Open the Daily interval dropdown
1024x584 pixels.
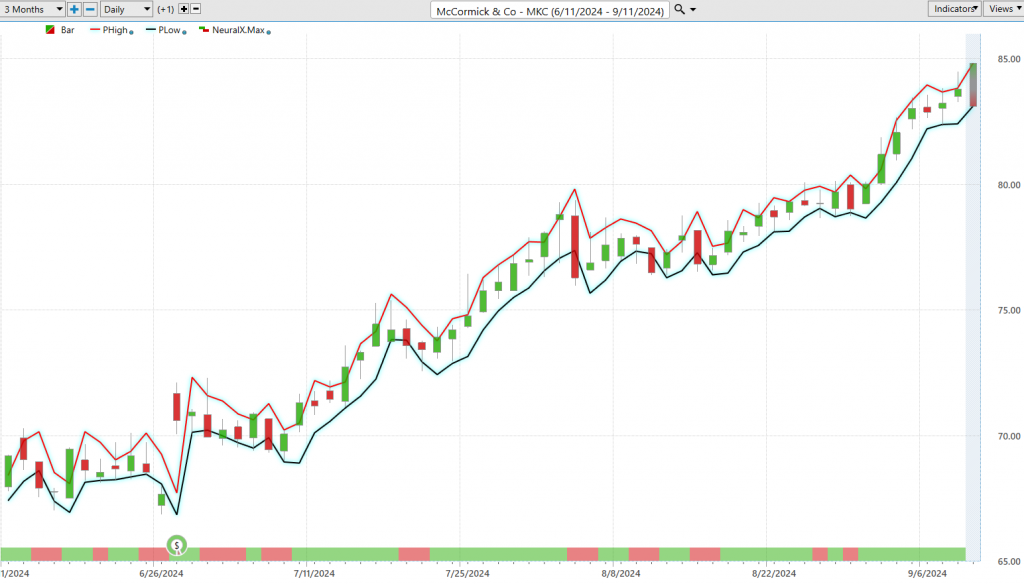click(127, 9)
